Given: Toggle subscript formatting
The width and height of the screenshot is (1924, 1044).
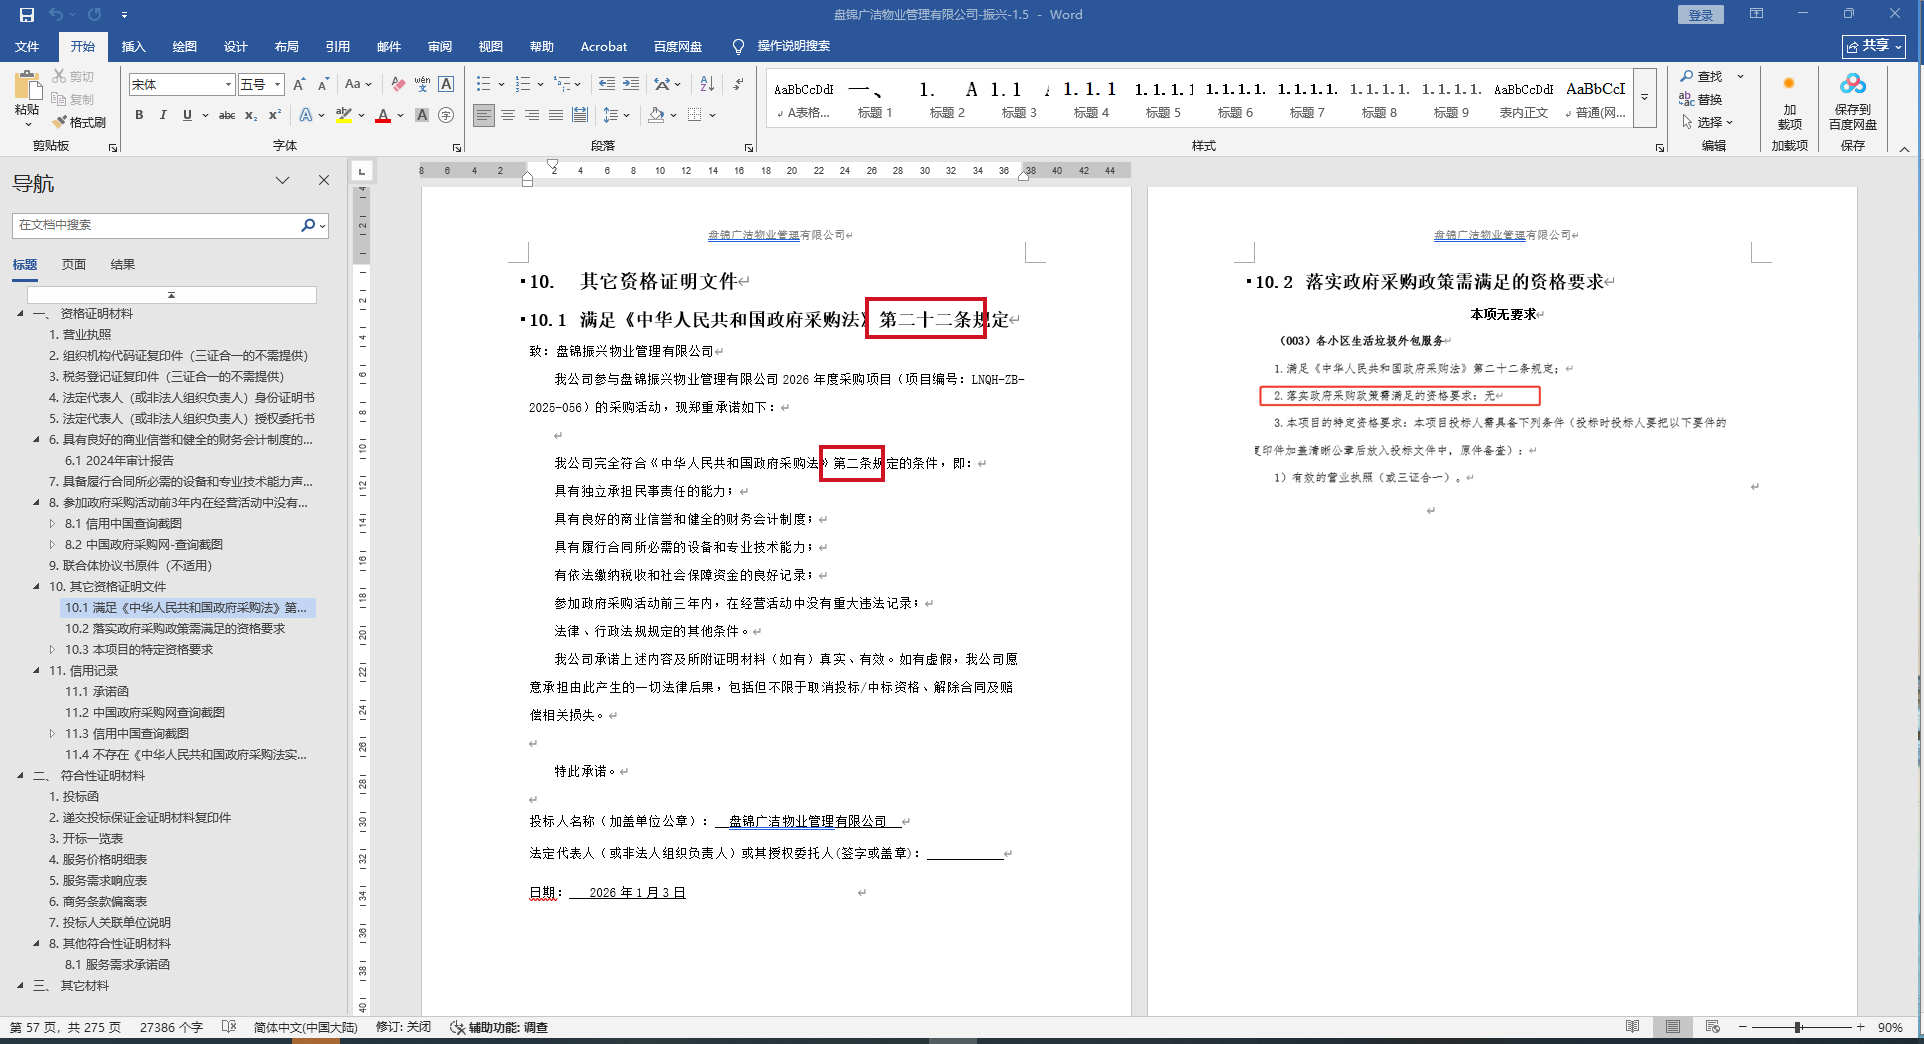Looking at the screenshot, I should pyautogui.click(x=251, y=115).
